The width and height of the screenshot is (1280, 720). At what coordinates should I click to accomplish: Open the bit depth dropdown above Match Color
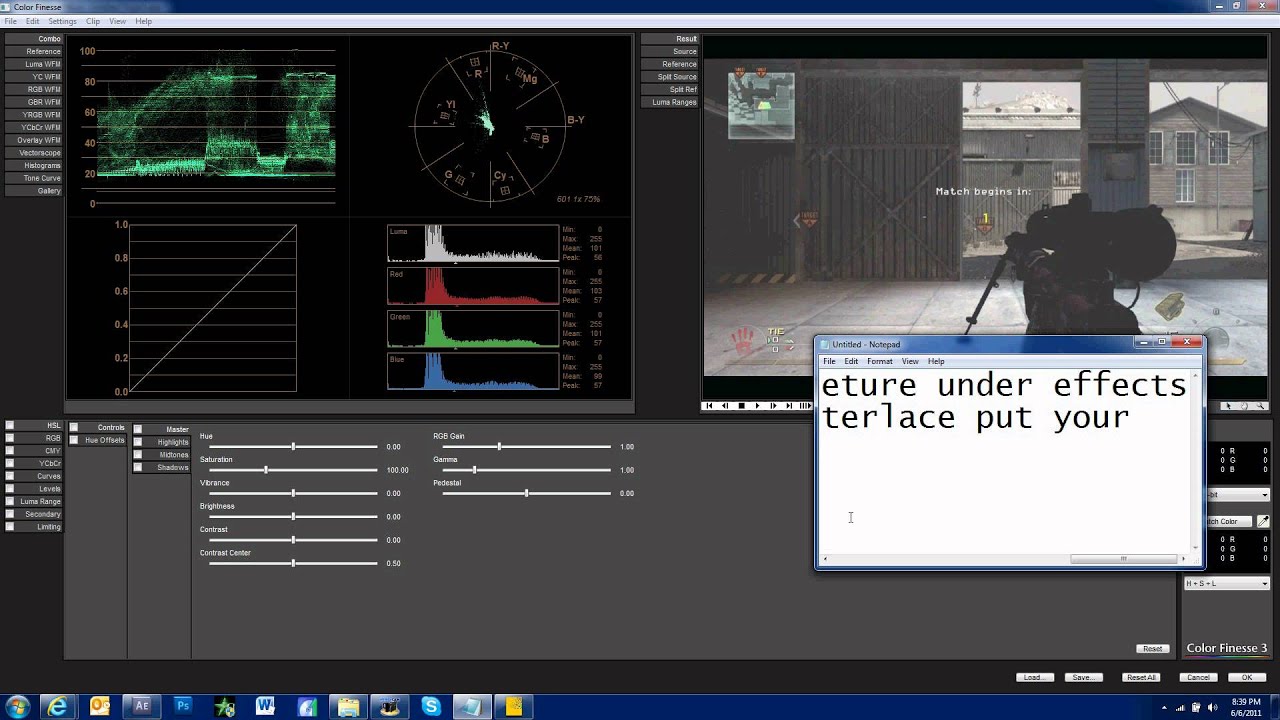coord(1238,495)
